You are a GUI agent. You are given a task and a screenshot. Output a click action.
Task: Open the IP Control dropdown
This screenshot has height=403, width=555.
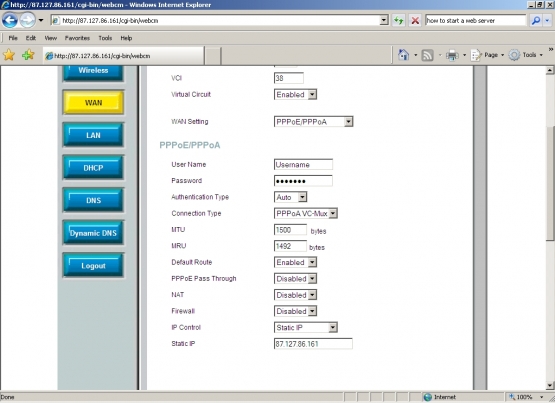click(306, 327)
